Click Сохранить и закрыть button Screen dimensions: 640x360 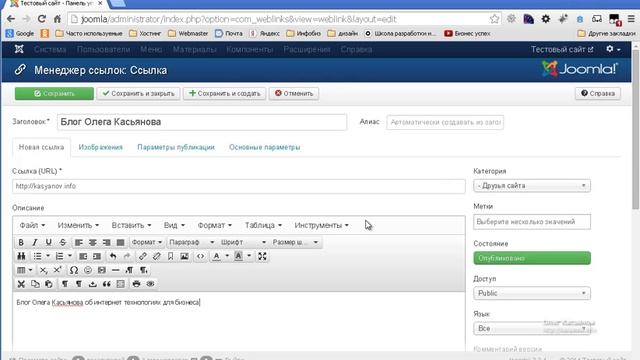138,93
